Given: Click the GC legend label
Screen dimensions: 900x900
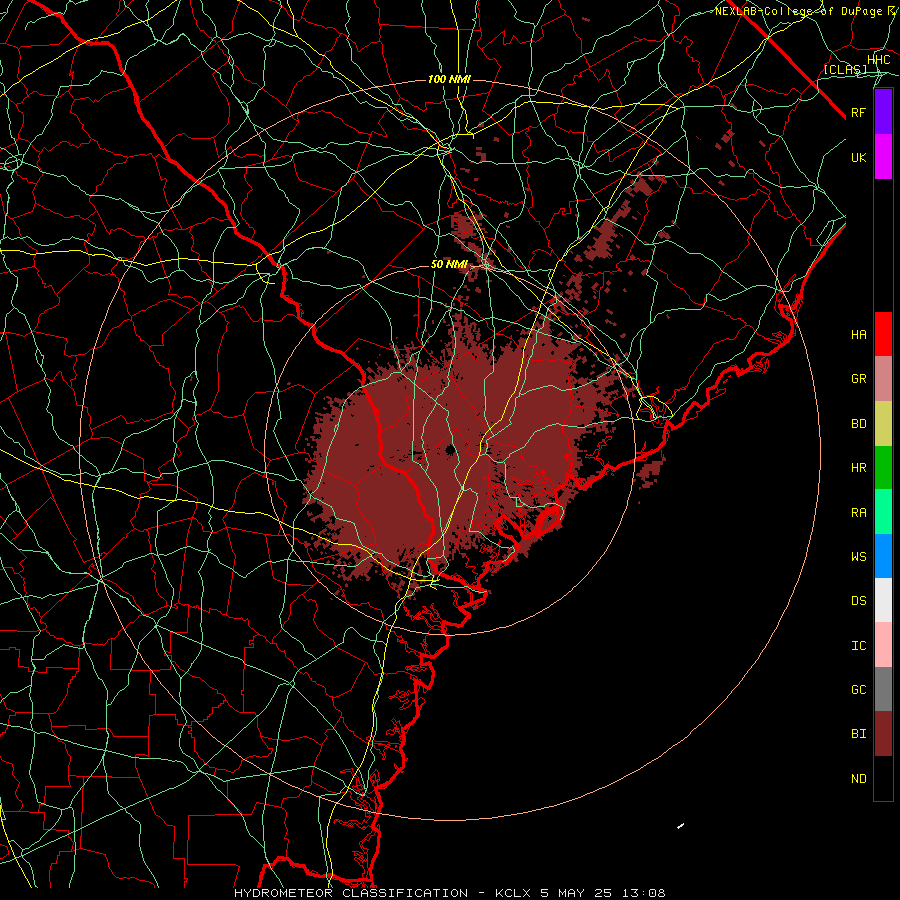Looking at the screenshot, I should coord(859,690).
